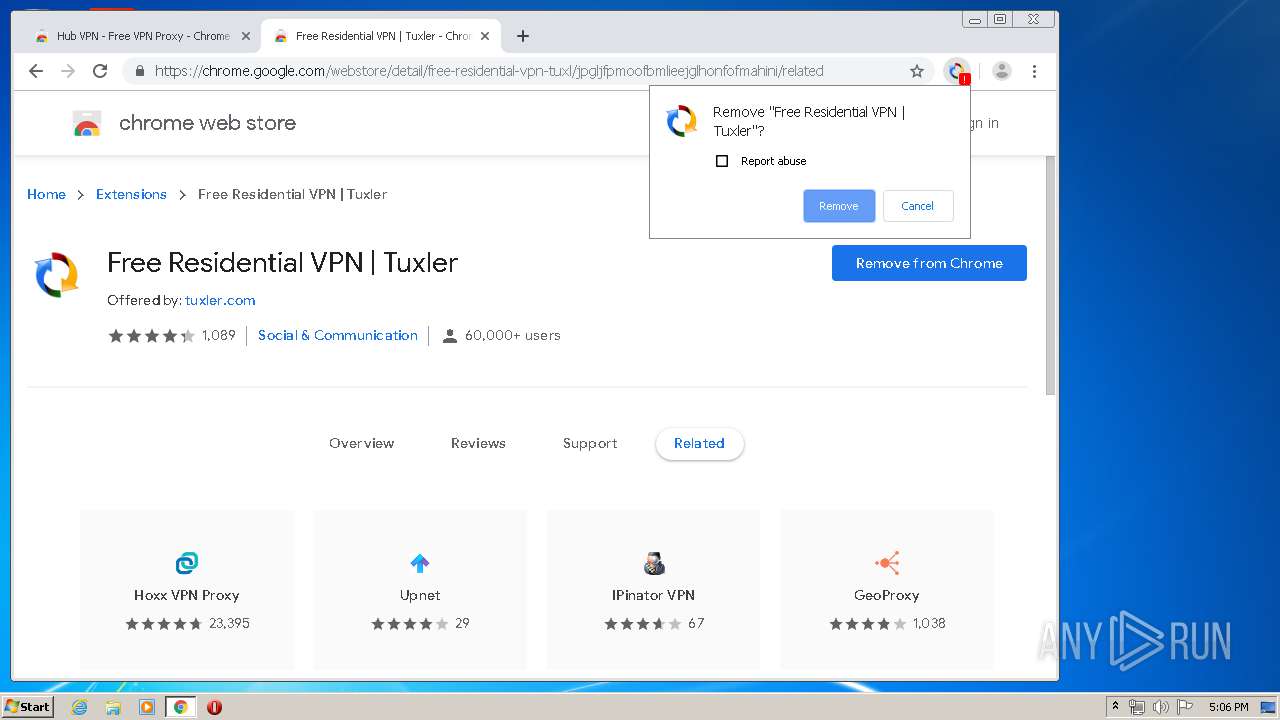The height and width of the screenshot is (720, 1280).
Task: Click the Chrome Web Store logo
Action: (x=87, y=123)
